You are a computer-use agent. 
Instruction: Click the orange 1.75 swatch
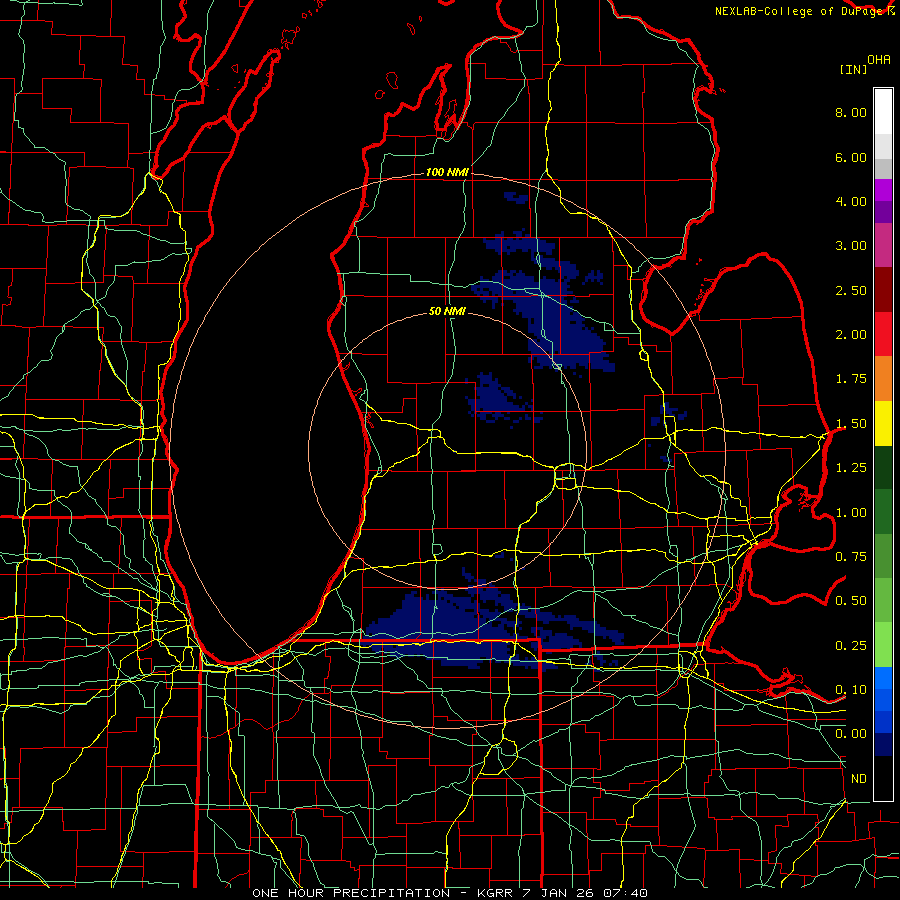point(883,379)
